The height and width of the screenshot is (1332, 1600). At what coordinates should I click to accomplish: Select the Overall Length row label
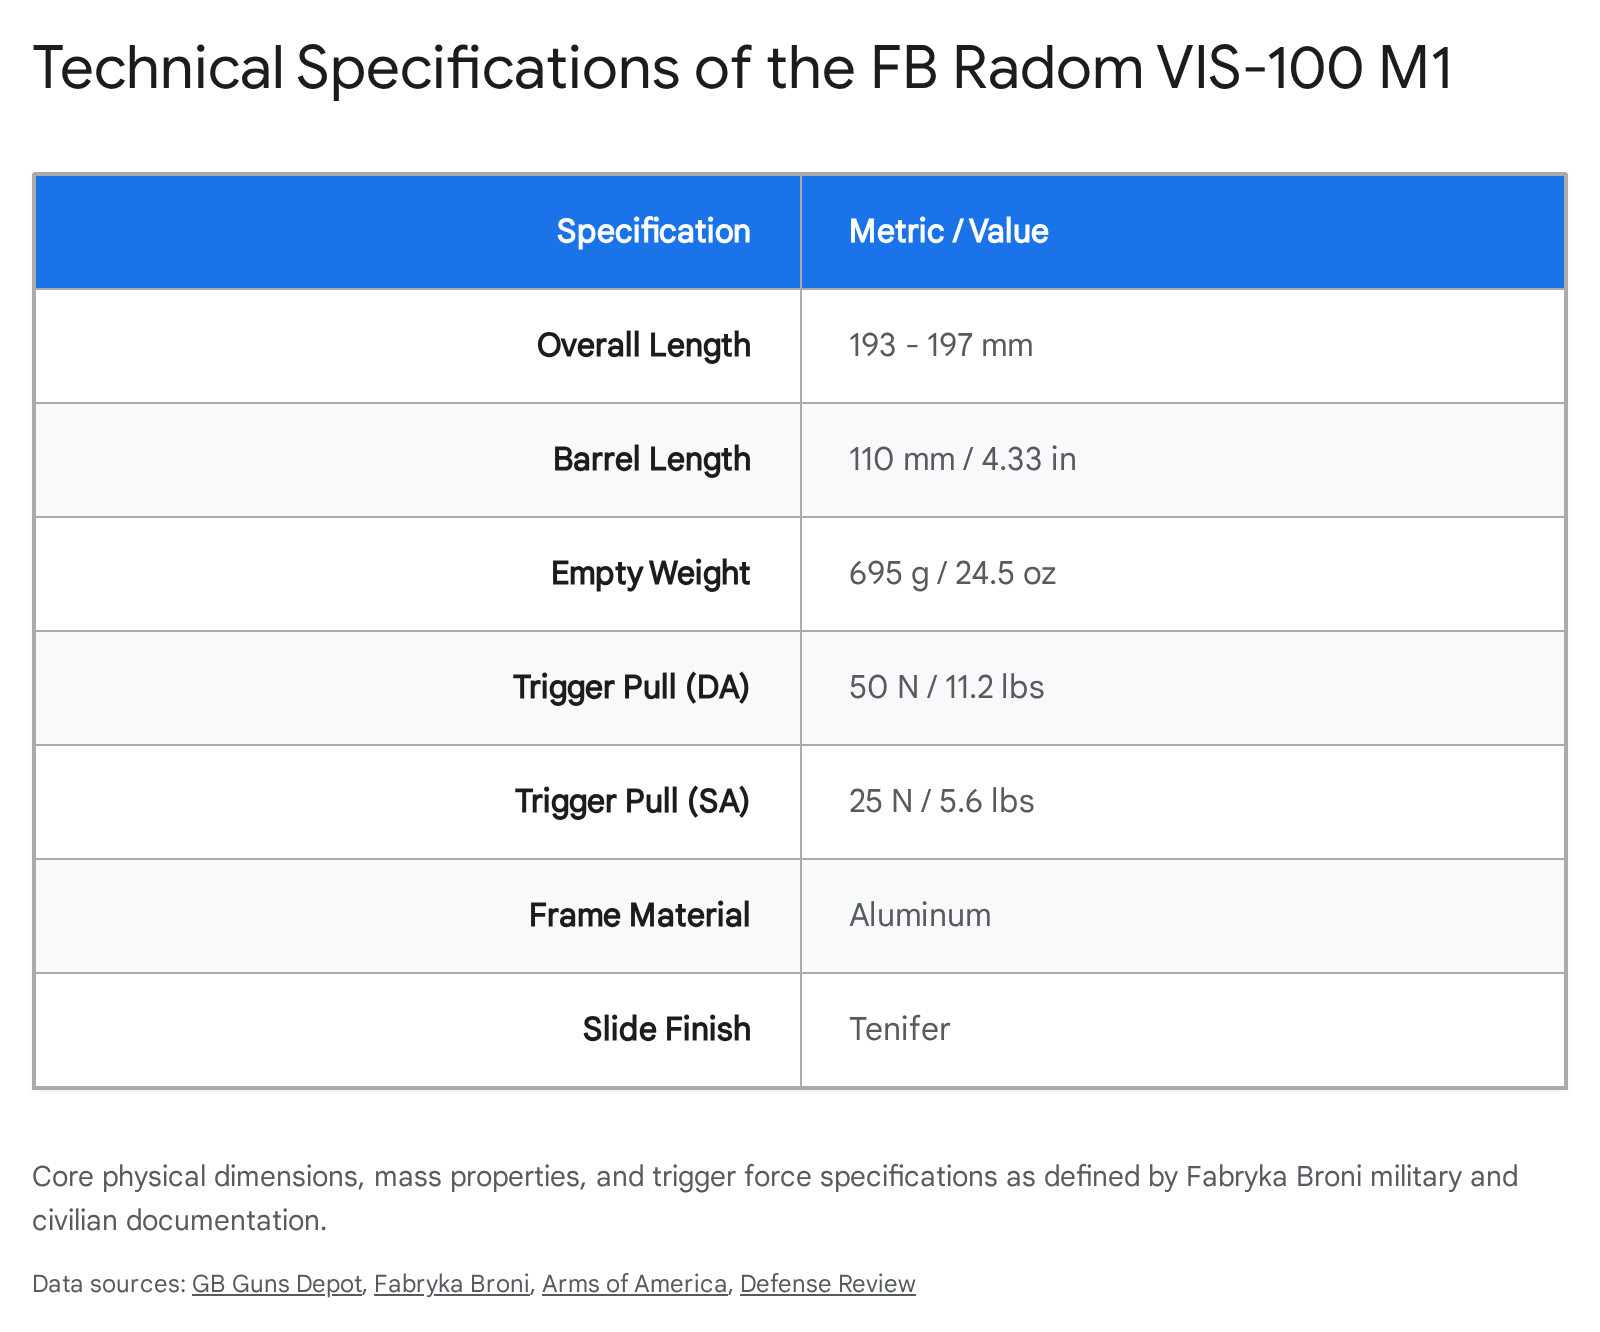coord(643,346)
